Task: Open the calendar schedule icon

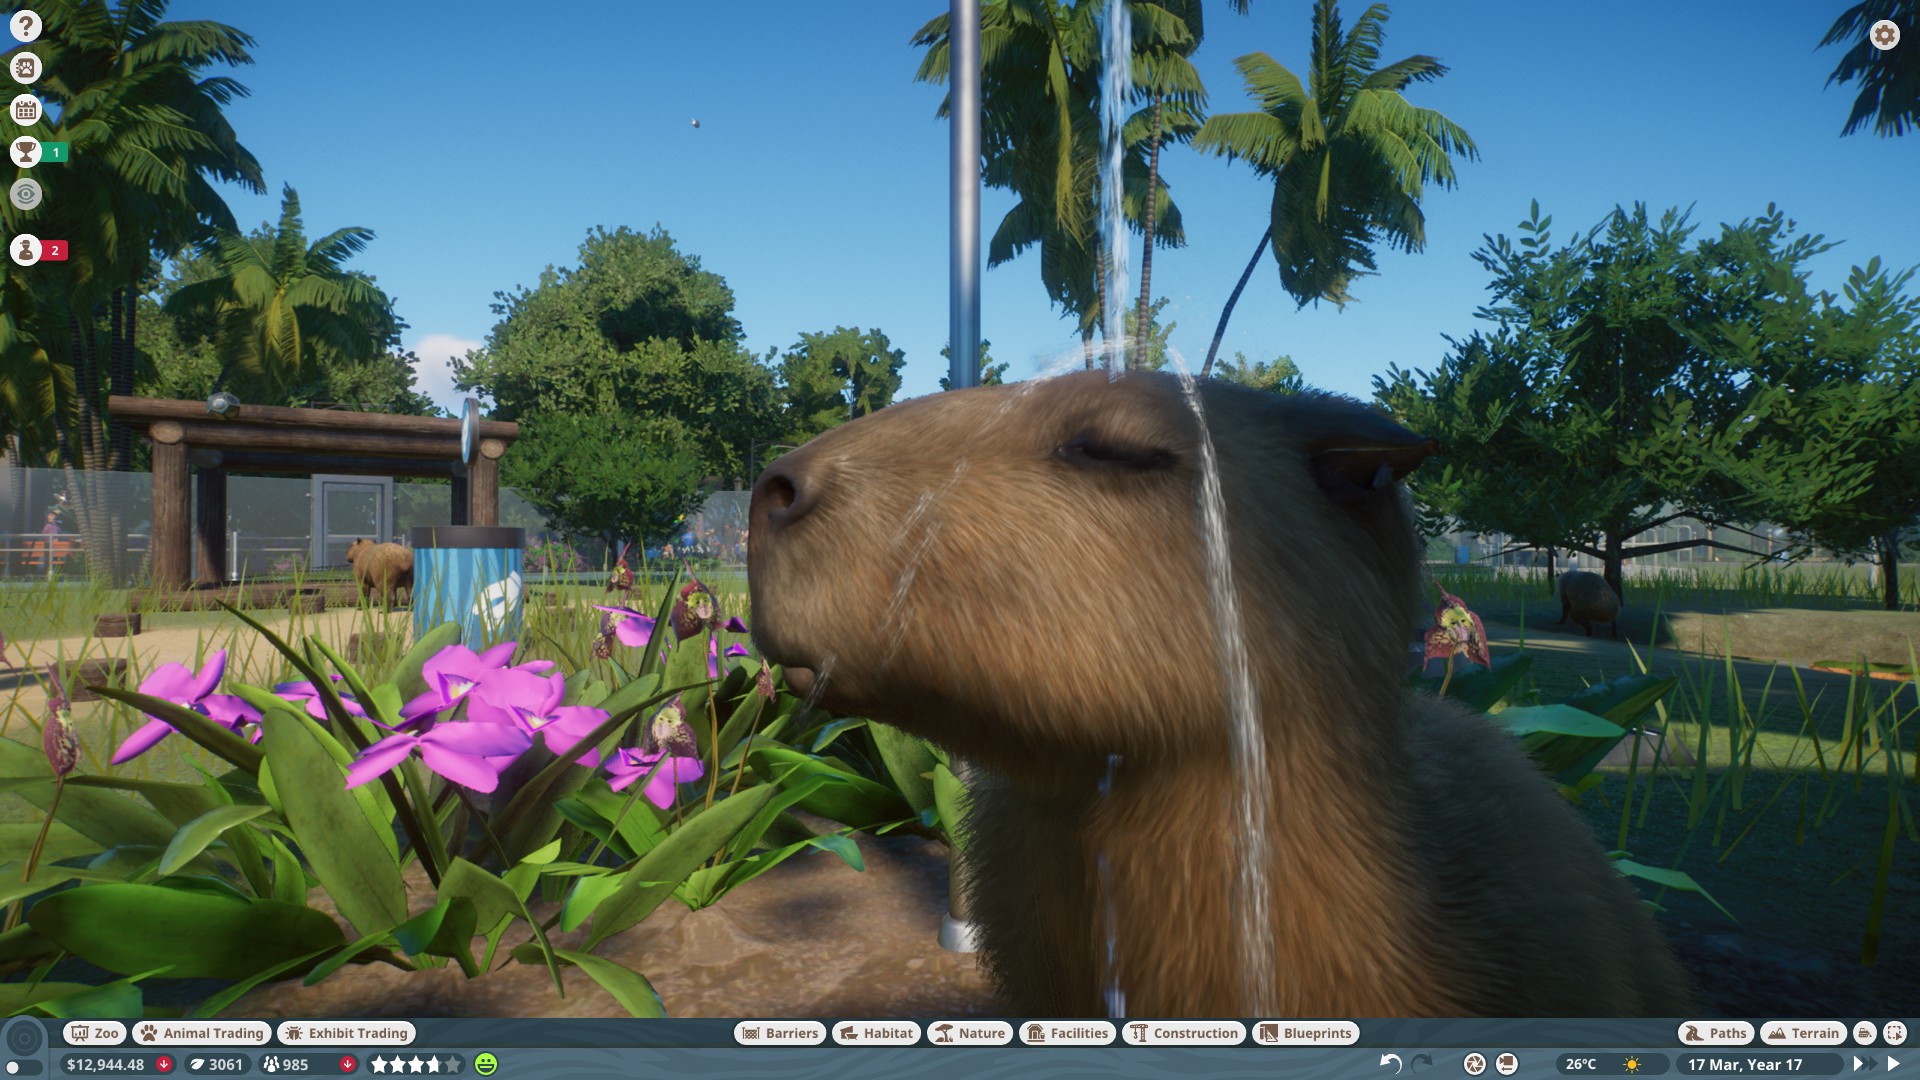Action: pyautogui.click(x=26, y=110)
